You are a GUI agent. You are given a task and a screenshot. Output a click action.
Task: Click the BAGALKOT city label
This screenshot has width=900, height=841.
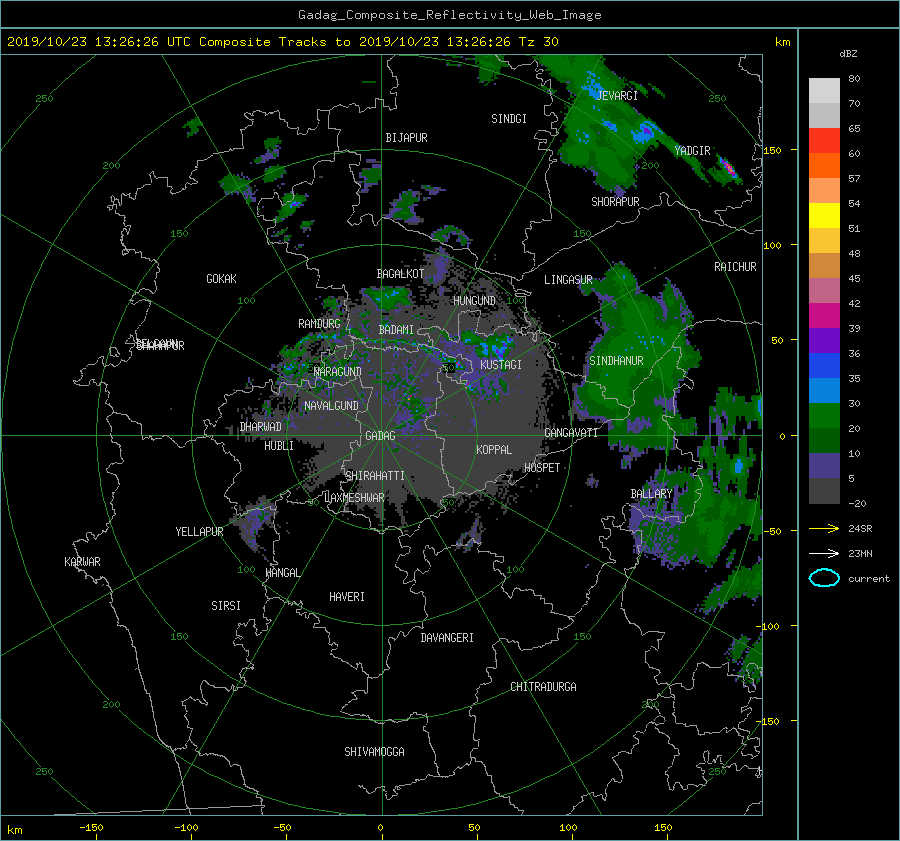click(x=400, y=274)
